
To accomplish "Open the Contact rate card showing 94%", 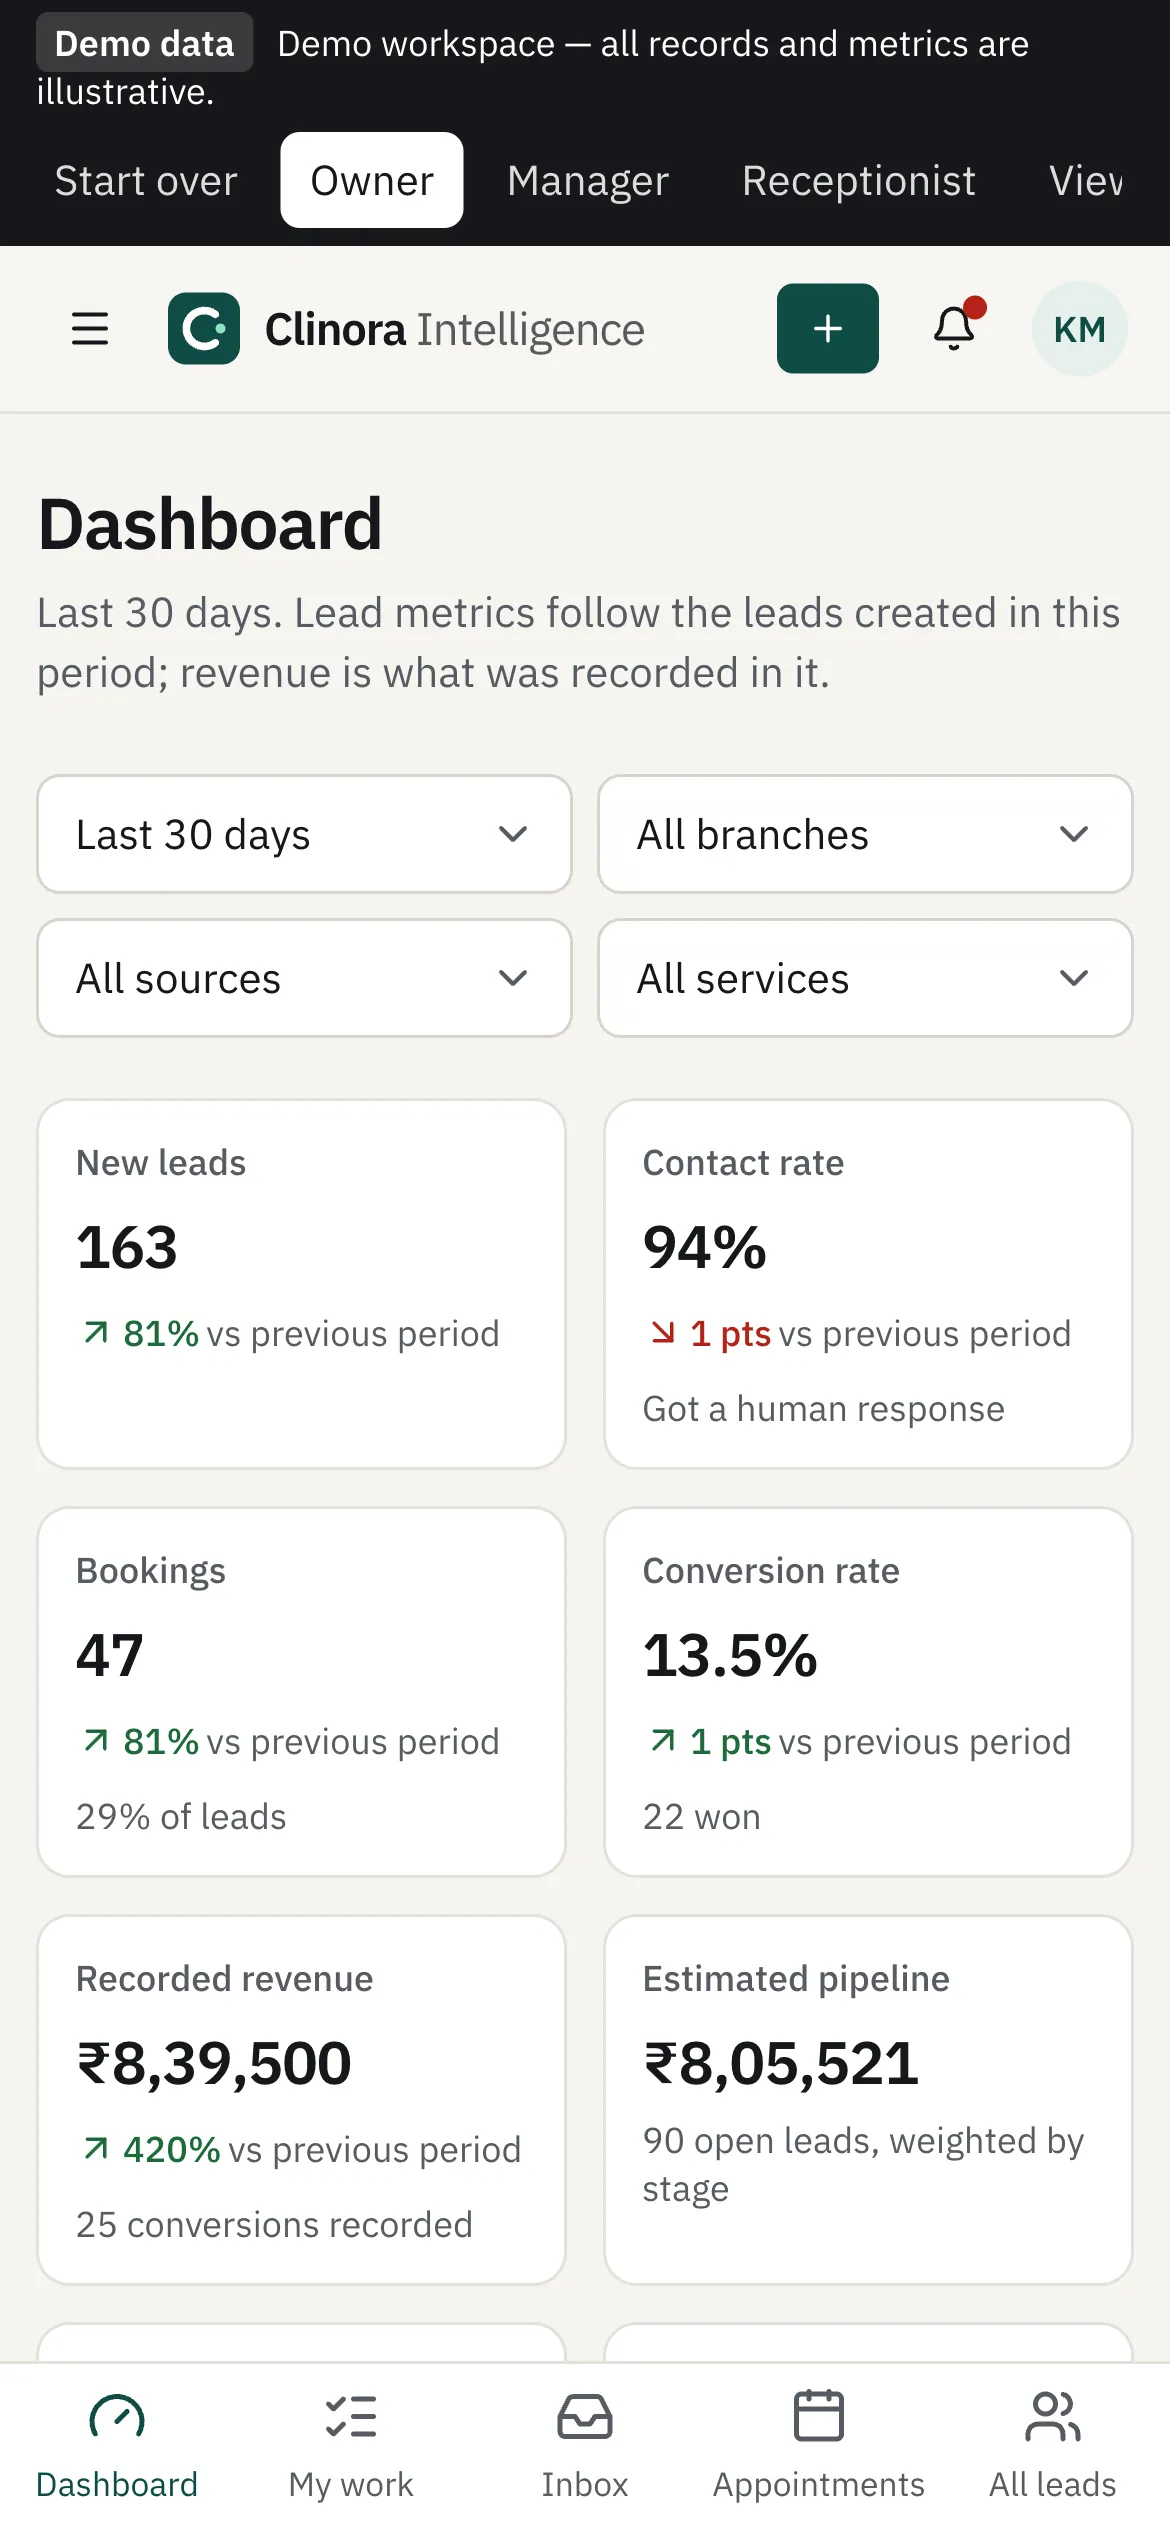I will pos(868,1284).
